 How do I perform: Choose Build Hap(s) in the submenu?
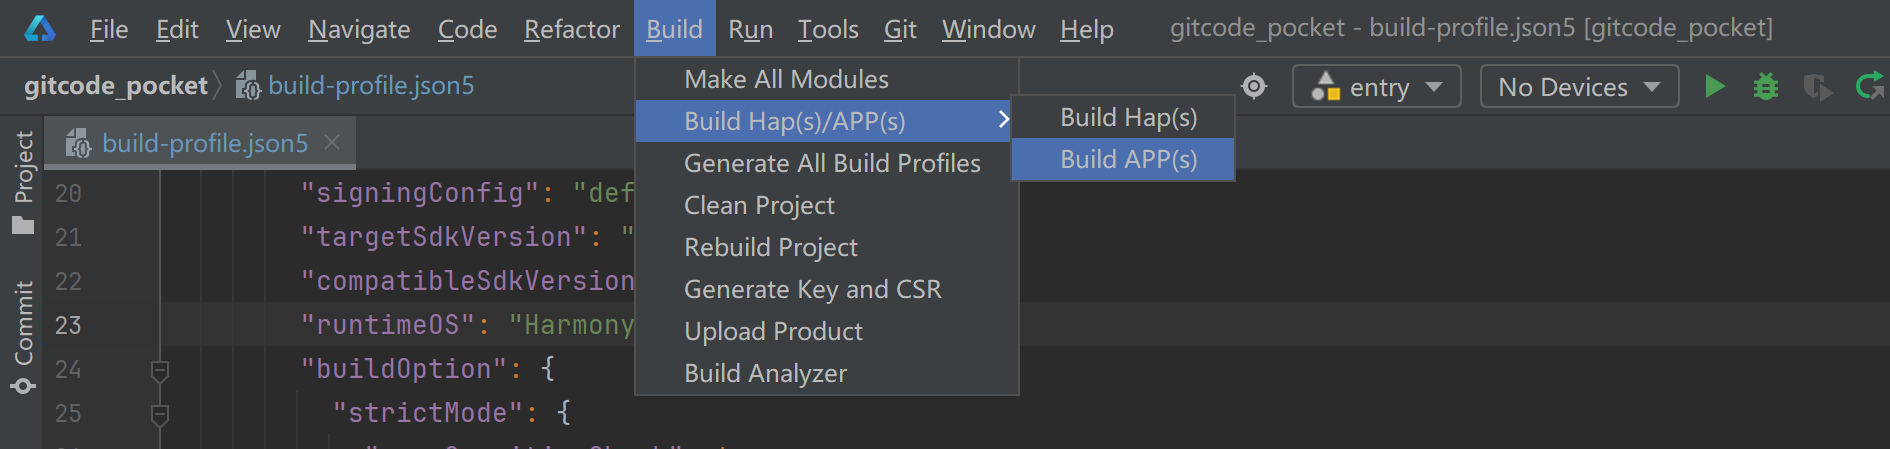point(1128,118)
